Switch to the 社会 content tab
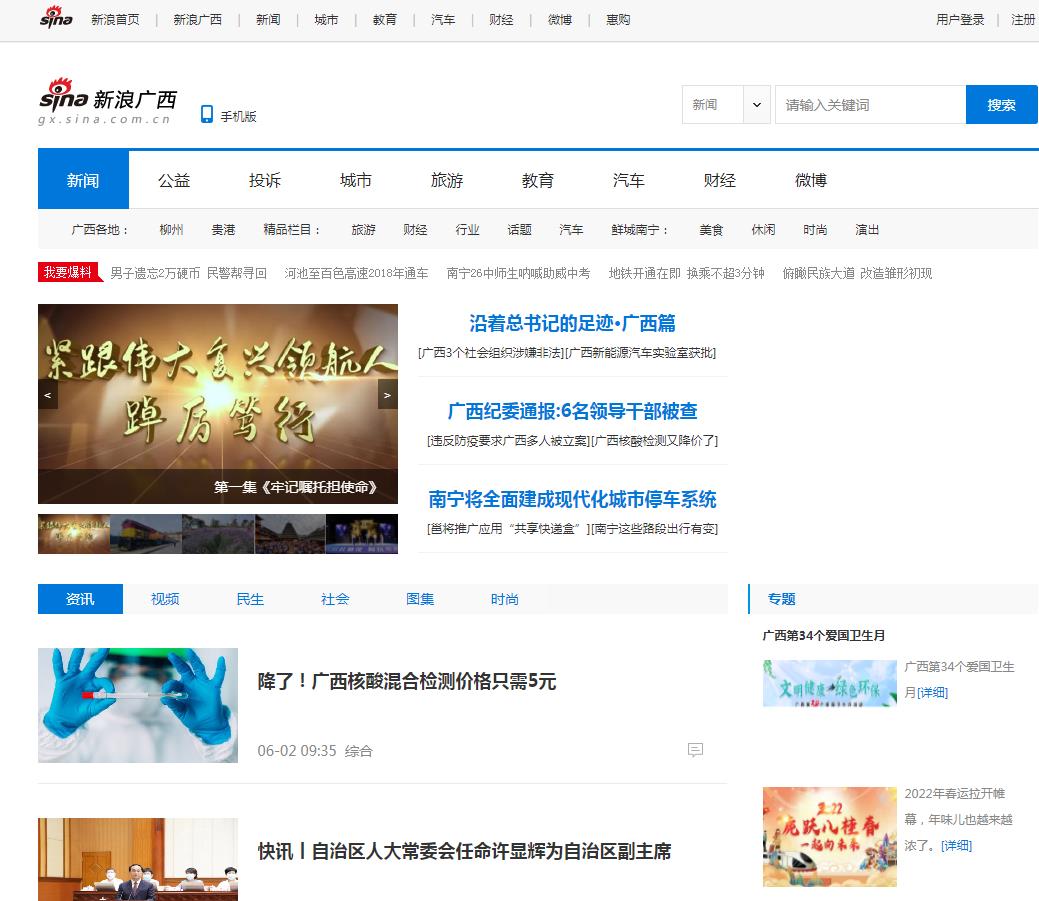 tap(335, 599)
